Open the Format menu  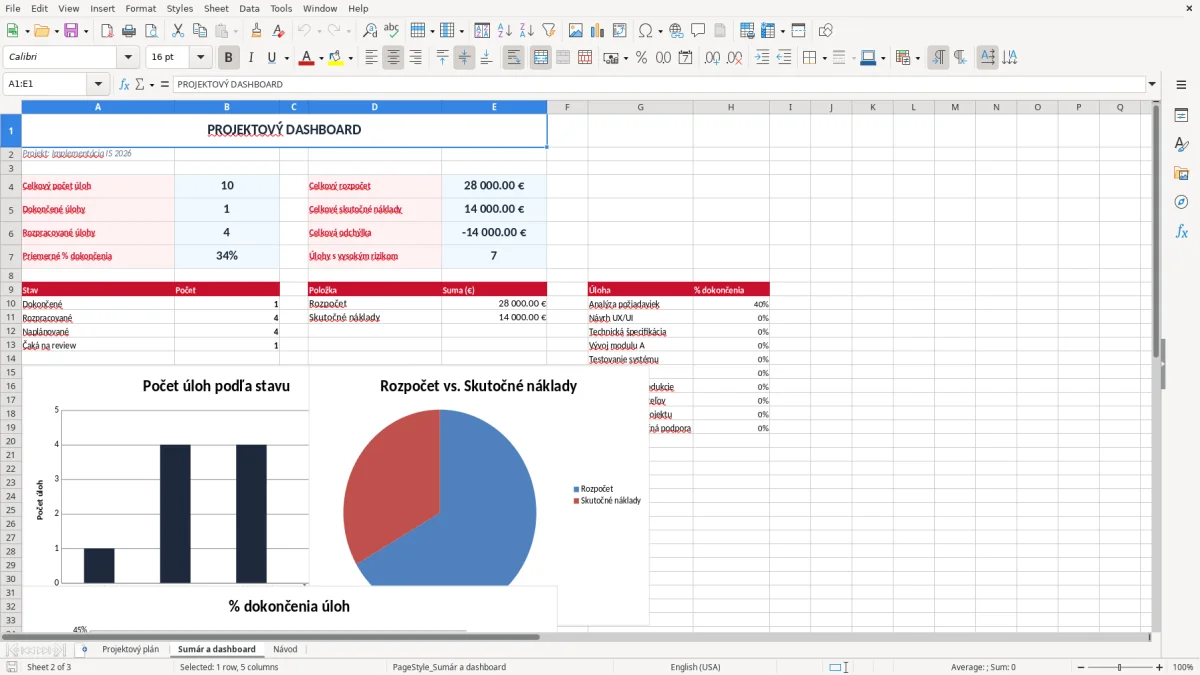tap(140, 8)
